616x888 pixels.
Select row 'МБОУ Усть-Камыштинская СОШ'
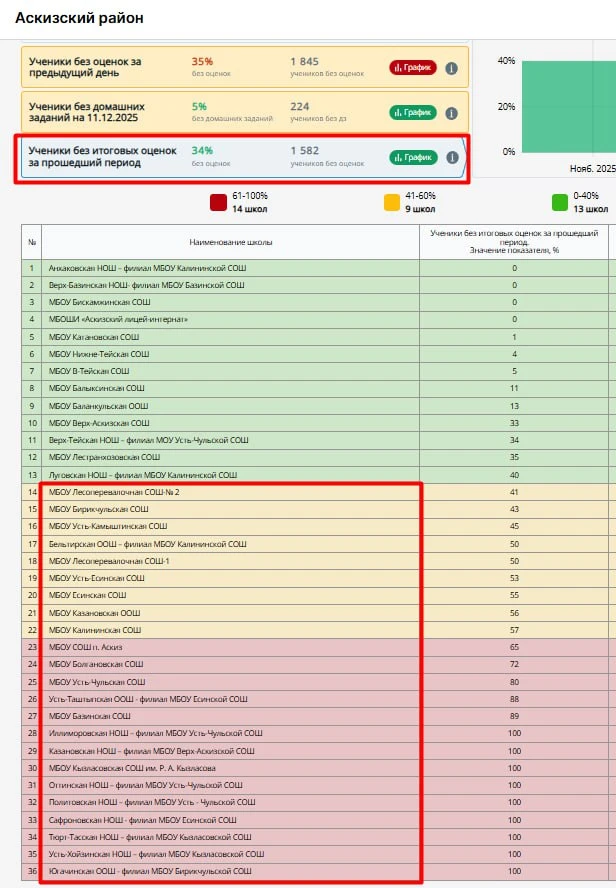(x=315, y=526)
